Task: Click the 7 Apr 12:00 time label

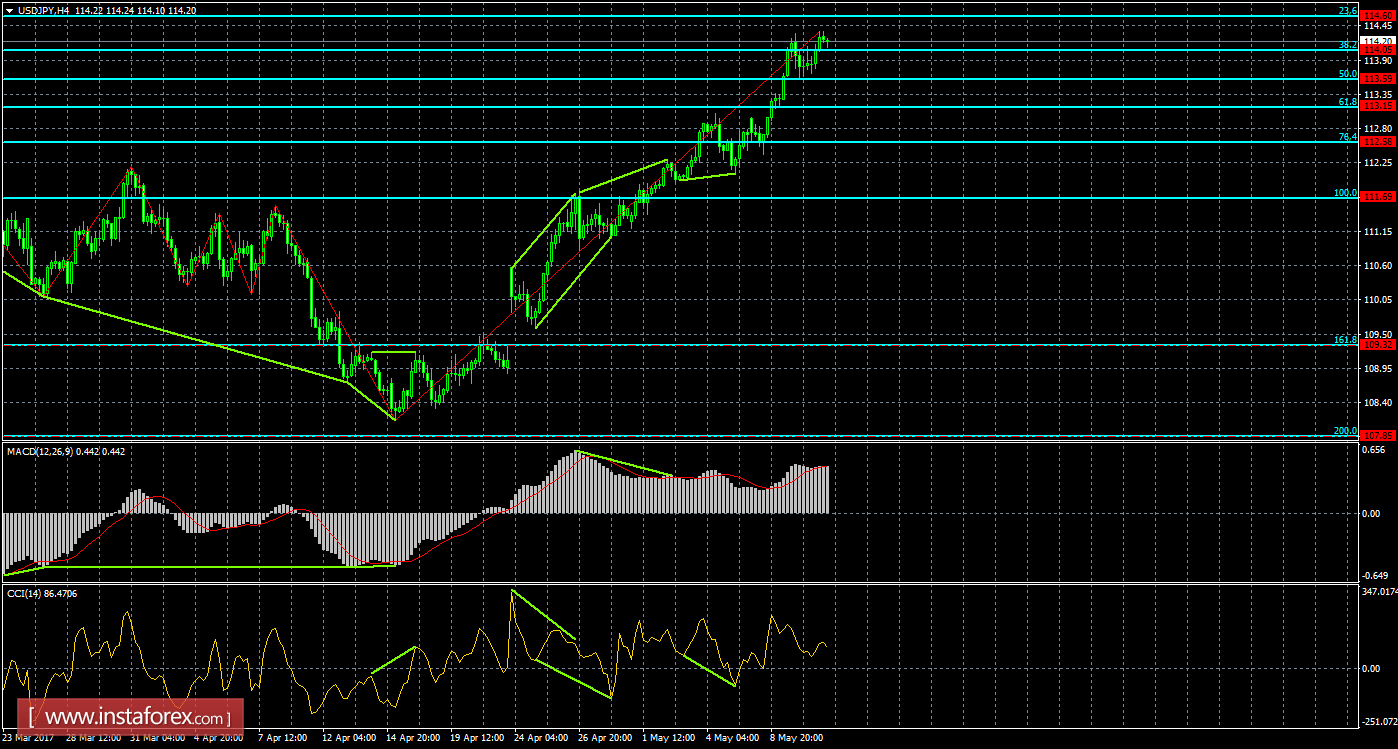Action: pos(285,739)
